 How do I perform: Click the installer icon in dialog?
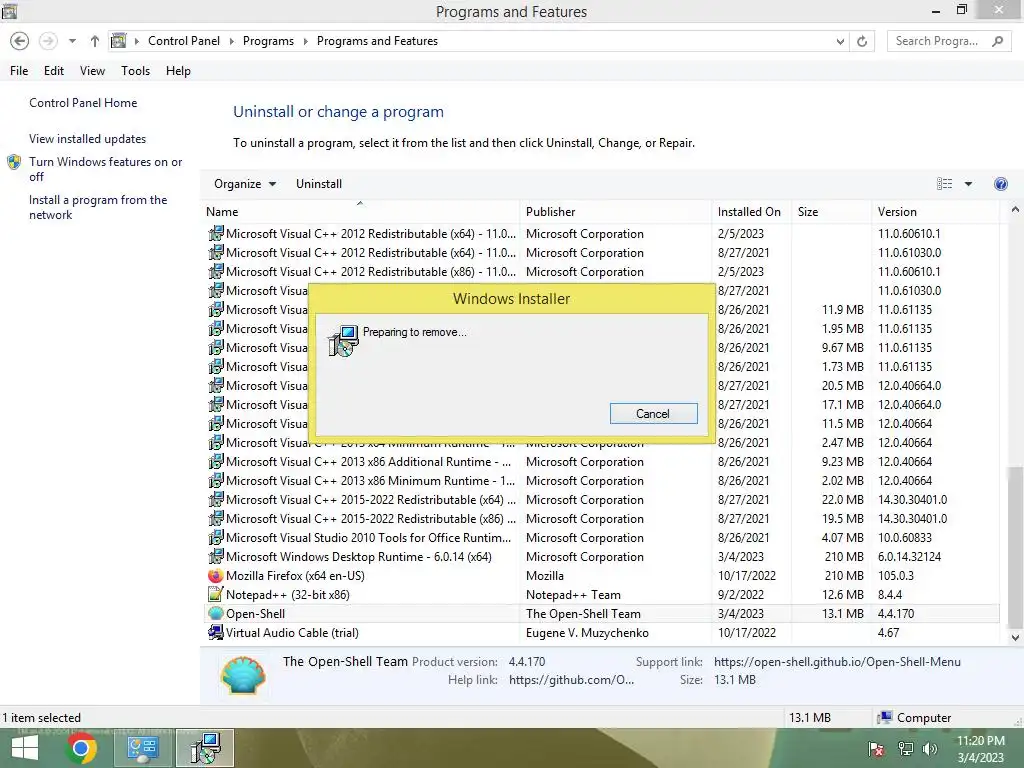(x=343, y=341)
